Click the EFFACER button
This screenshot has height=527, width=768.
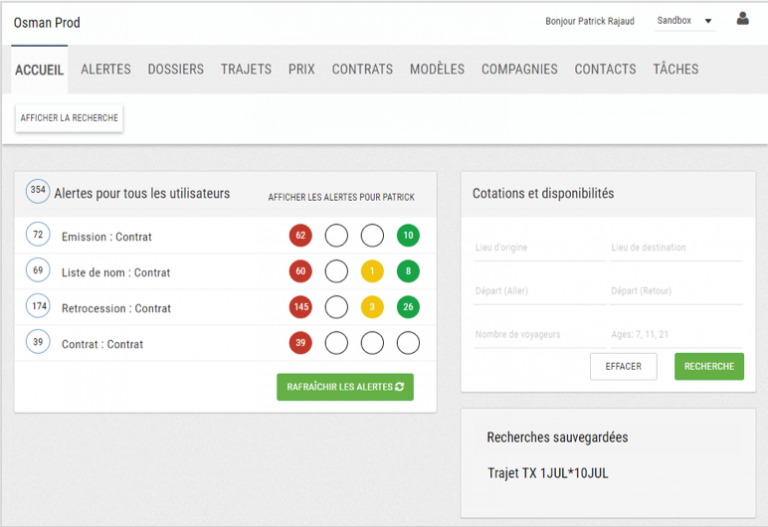click(623, 366)
